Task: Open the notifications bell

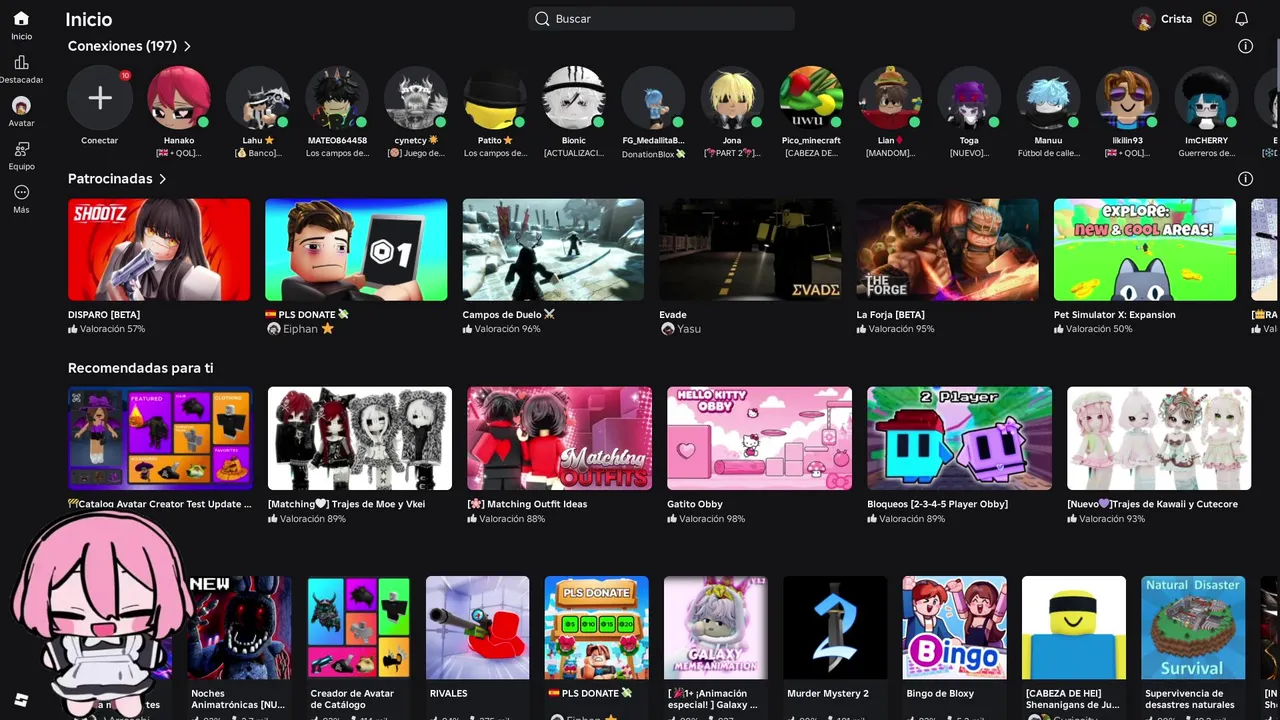Action: click(x=1241, y=19)
